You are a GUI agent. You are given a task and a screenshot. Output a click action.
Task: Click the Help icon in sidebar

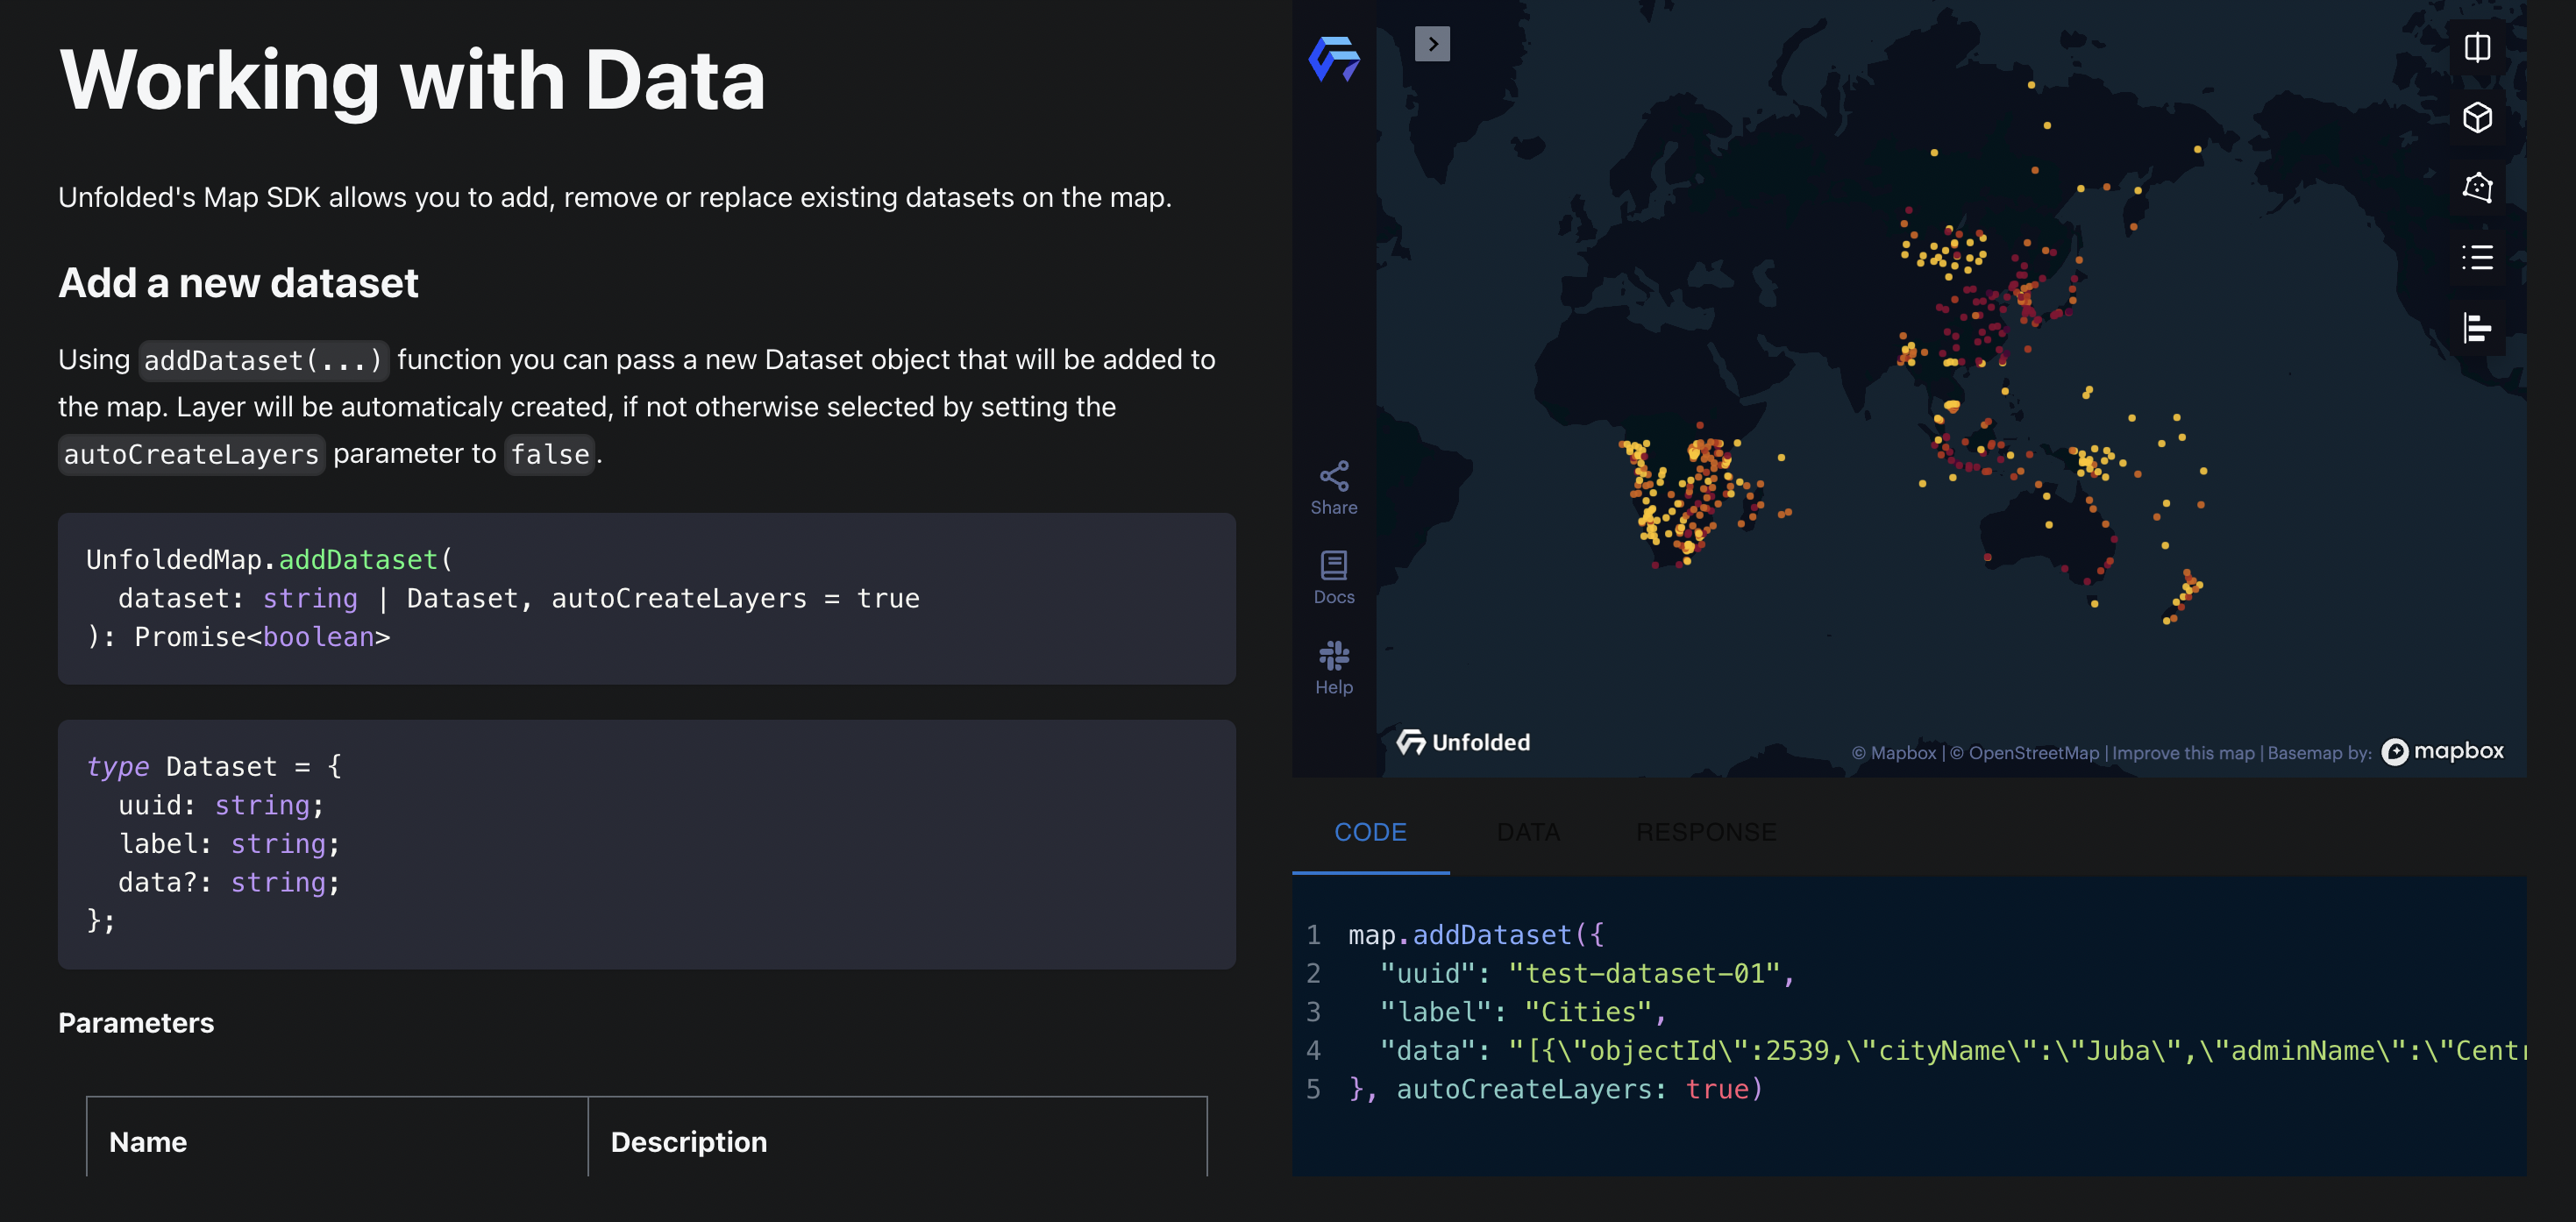point(1334,667)
